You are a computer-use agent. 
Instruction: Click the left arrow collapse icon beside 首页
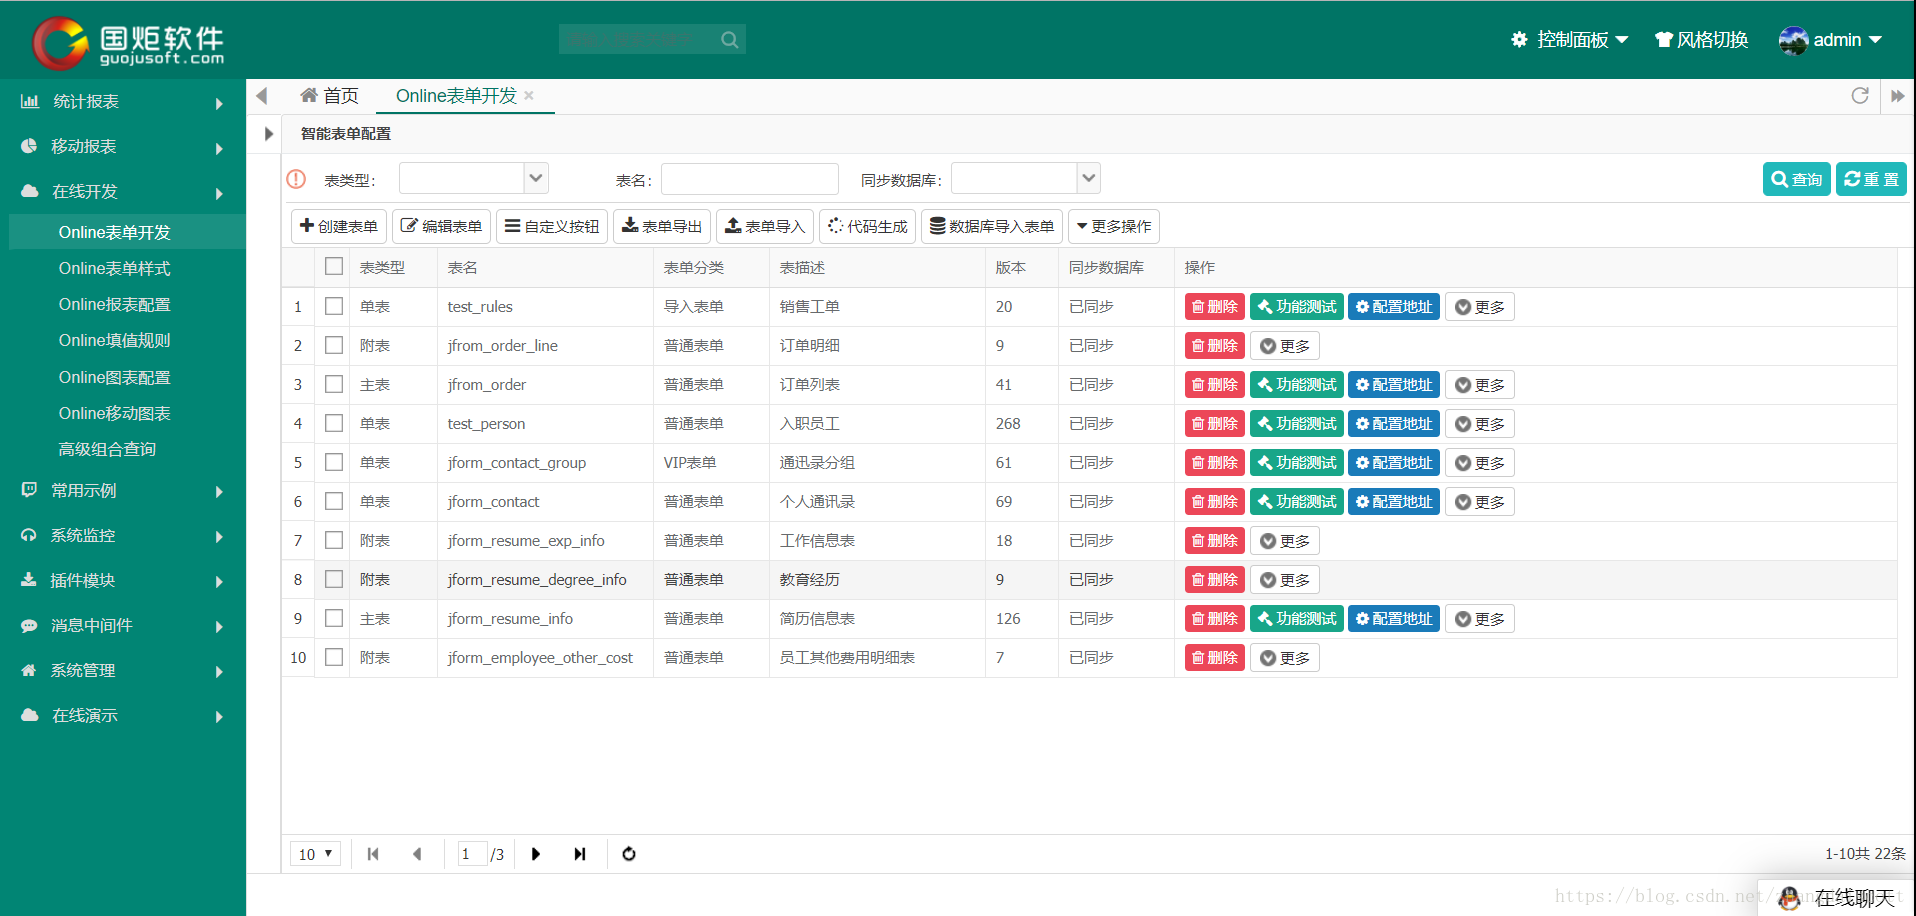[262, 96]
